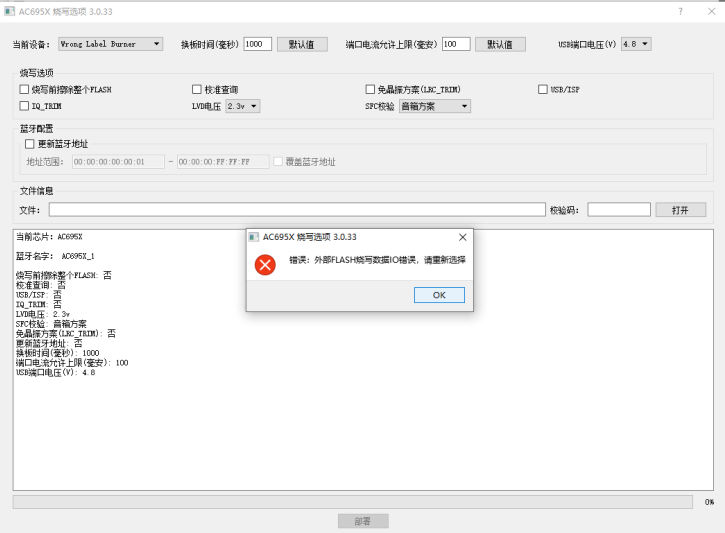Click 默认值 button next to 端口电流允许上限
Screen dimensions: 725x533
500,44
